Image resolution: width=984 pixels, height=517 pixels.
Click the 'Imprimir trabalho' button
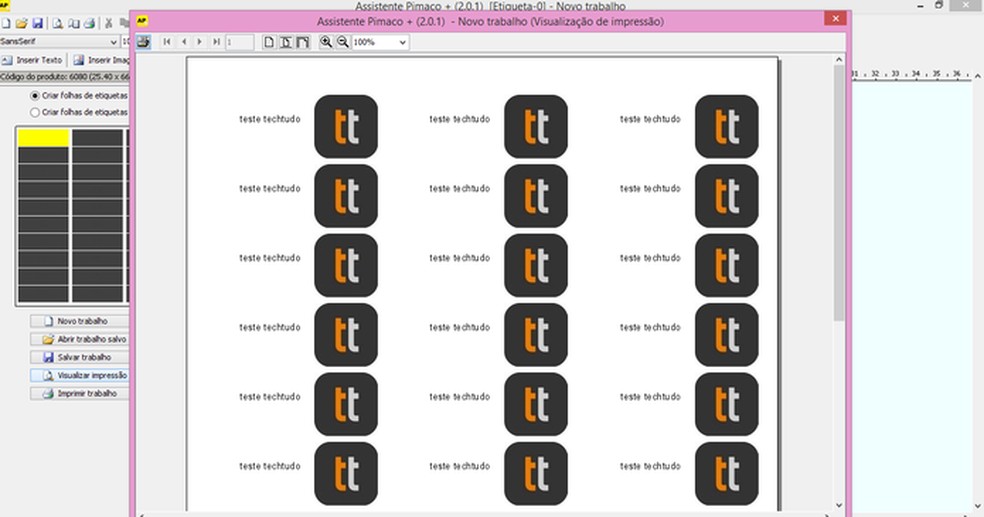tap(80, 393)
